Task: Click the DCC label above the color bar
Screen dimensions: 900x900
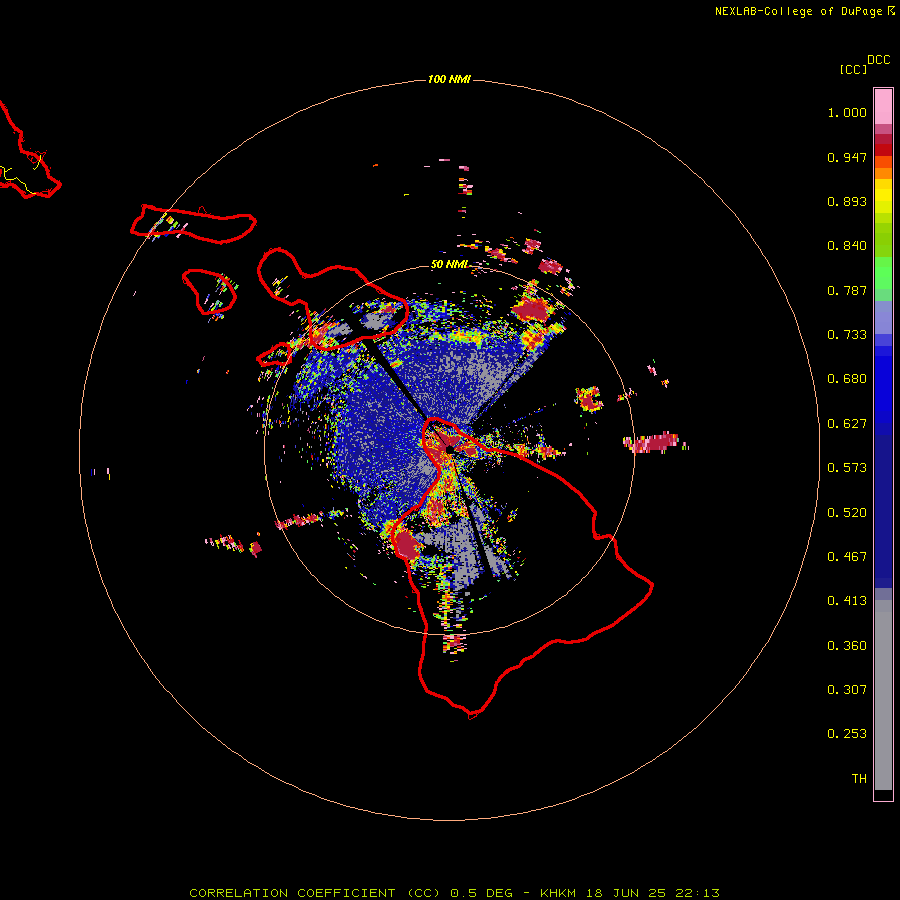Action: (x=879, y=60)
